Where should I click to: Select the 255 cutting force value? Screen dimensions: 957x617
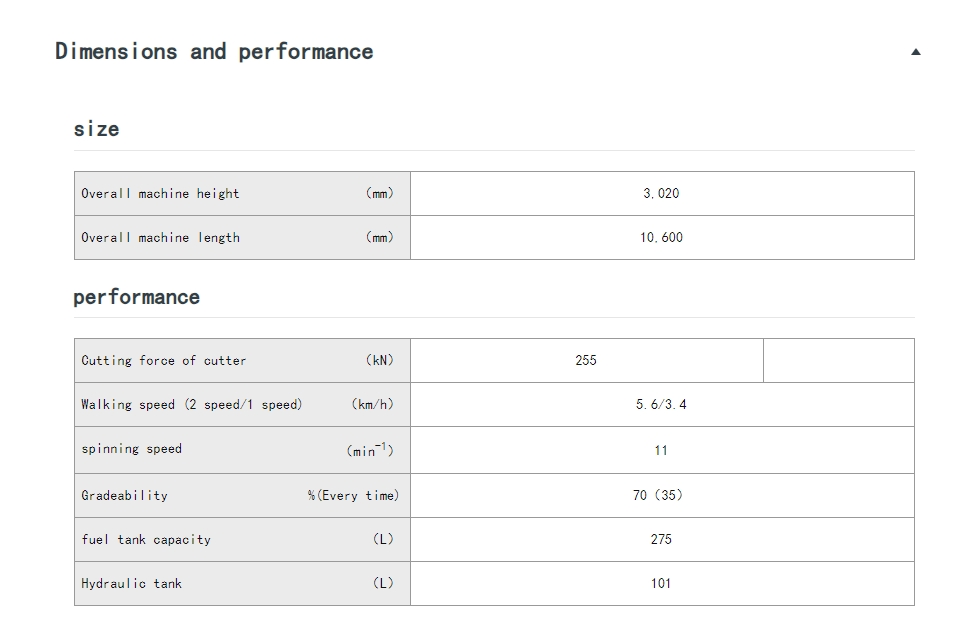click(x=586, y=361)
